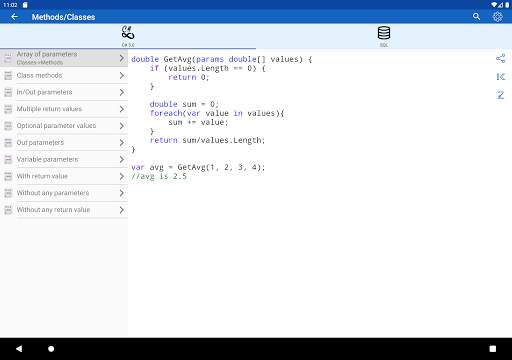Tap chevron next to Out parameters
This screenshot has height=360, width=512.
click(x=122, y=143)
